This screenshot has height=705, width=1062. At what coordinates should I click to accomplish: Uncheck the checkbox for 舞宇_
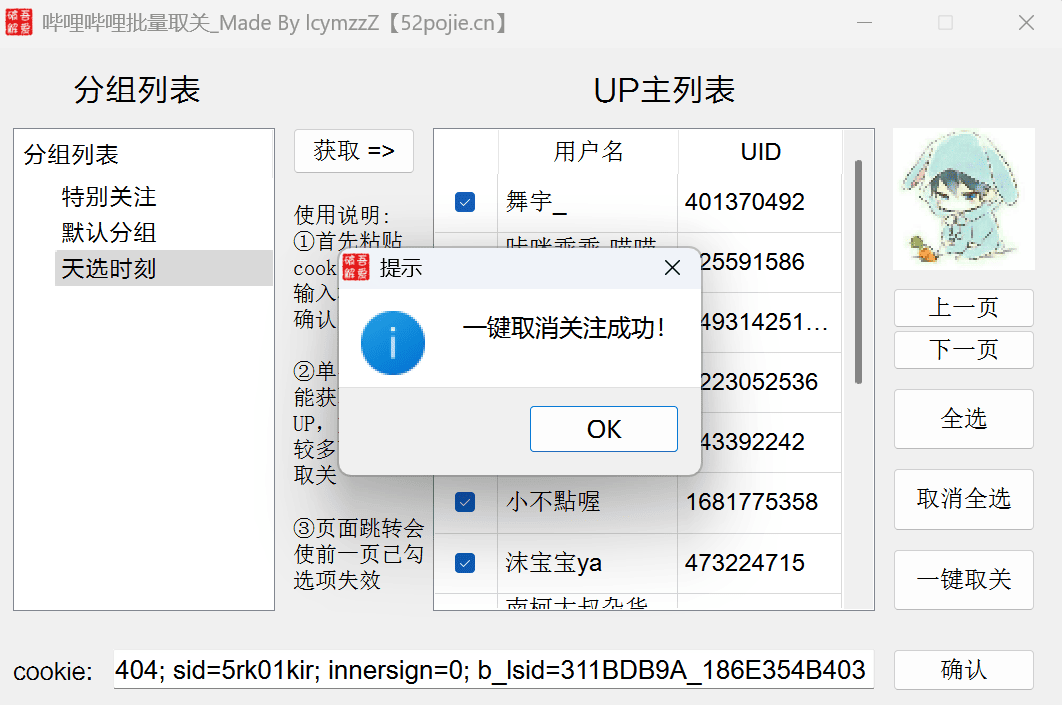point(465,202)
